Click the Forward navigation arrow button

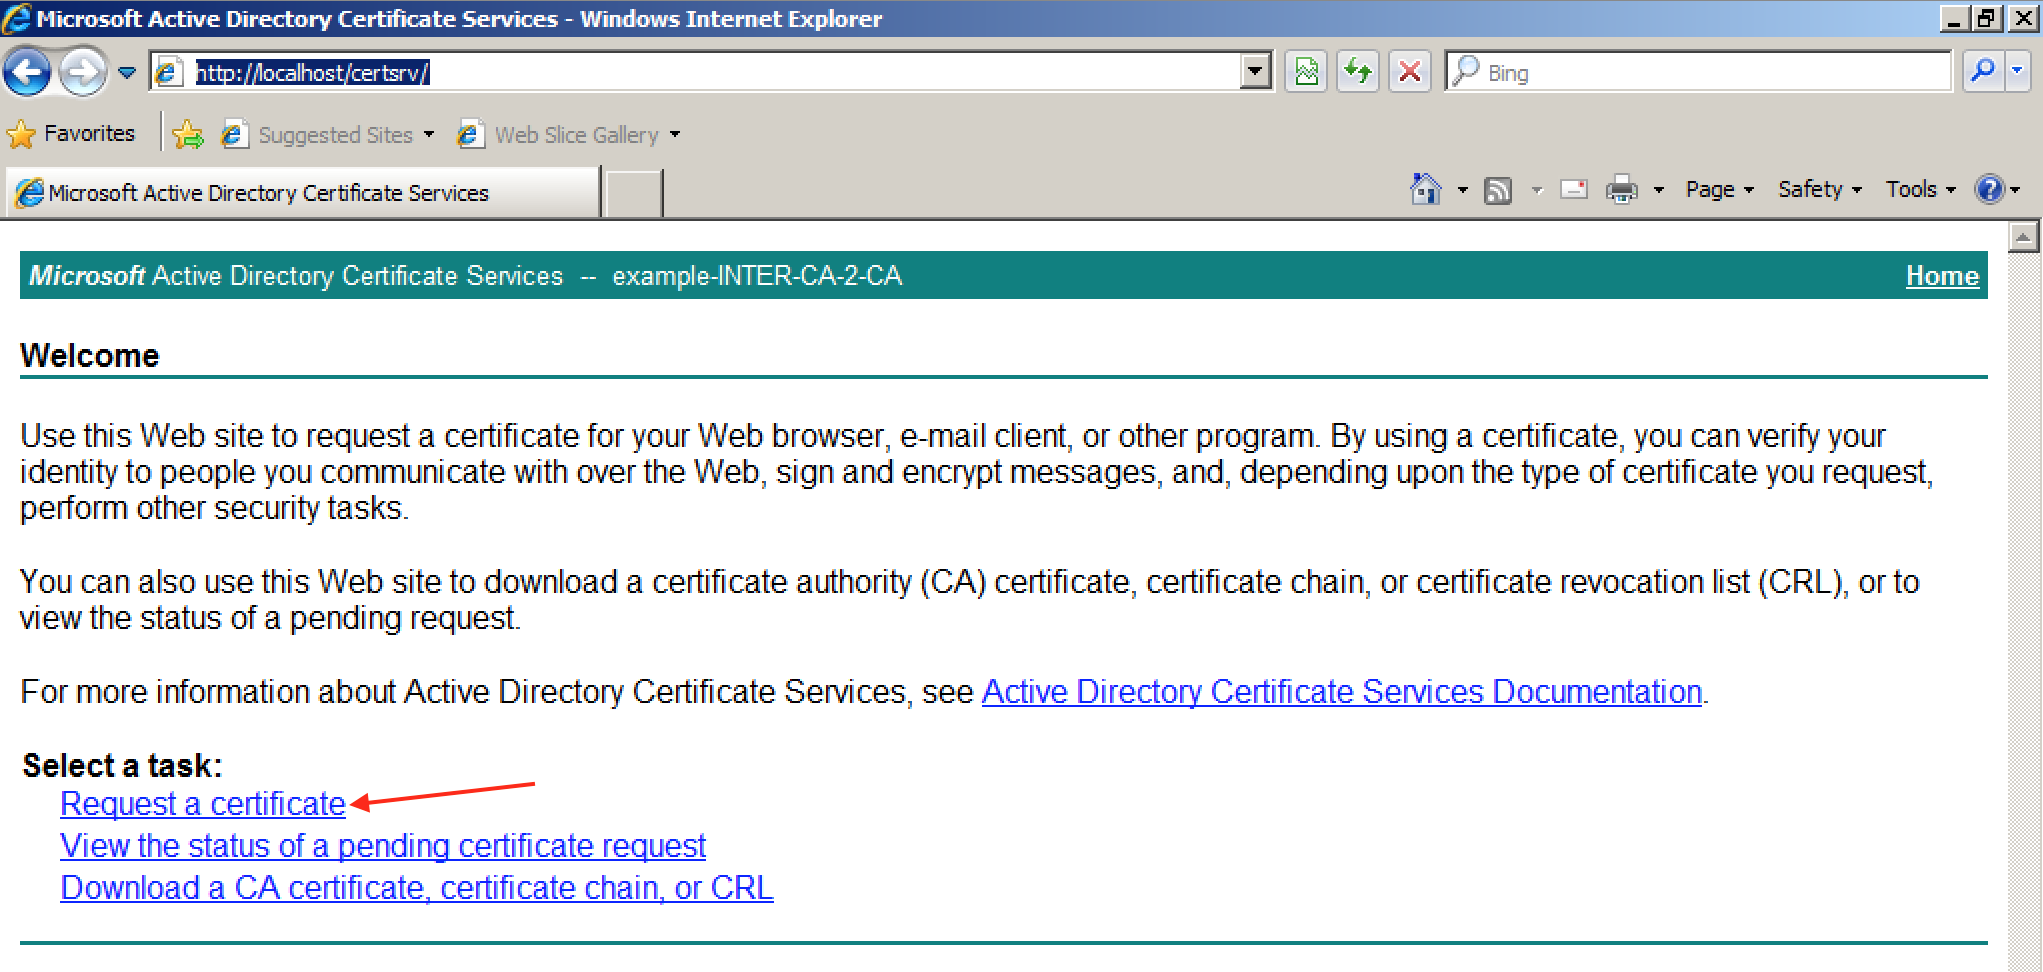click(82, 72)
